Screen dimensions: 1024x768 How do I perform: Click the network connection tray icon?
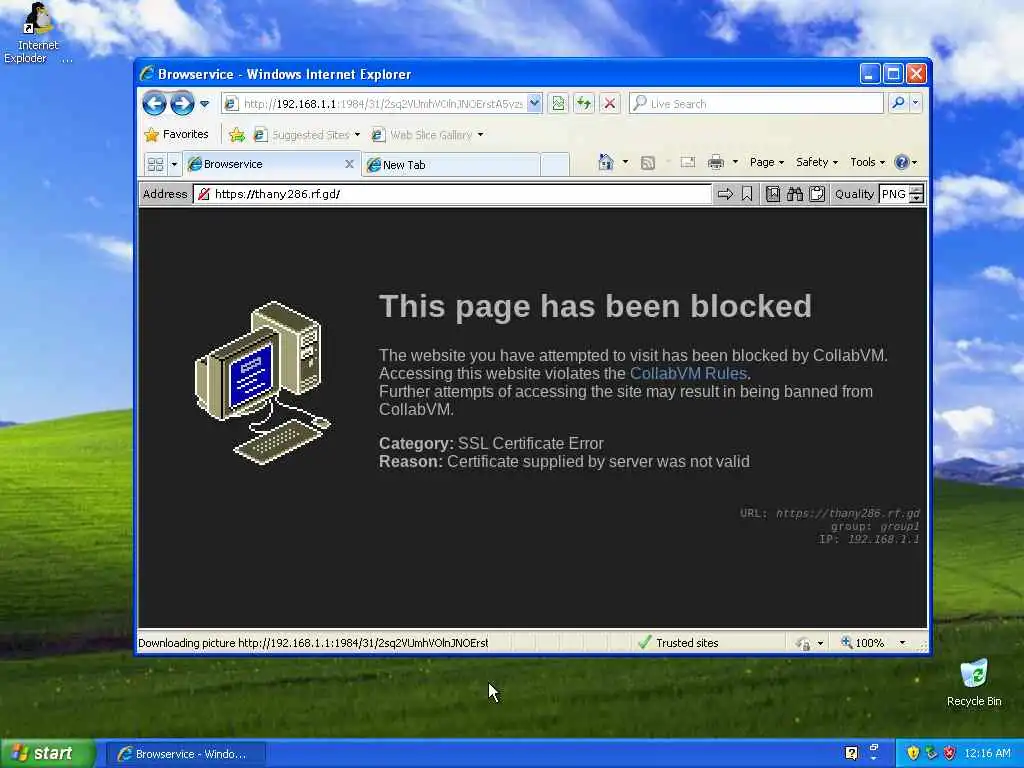pos(931,753)
